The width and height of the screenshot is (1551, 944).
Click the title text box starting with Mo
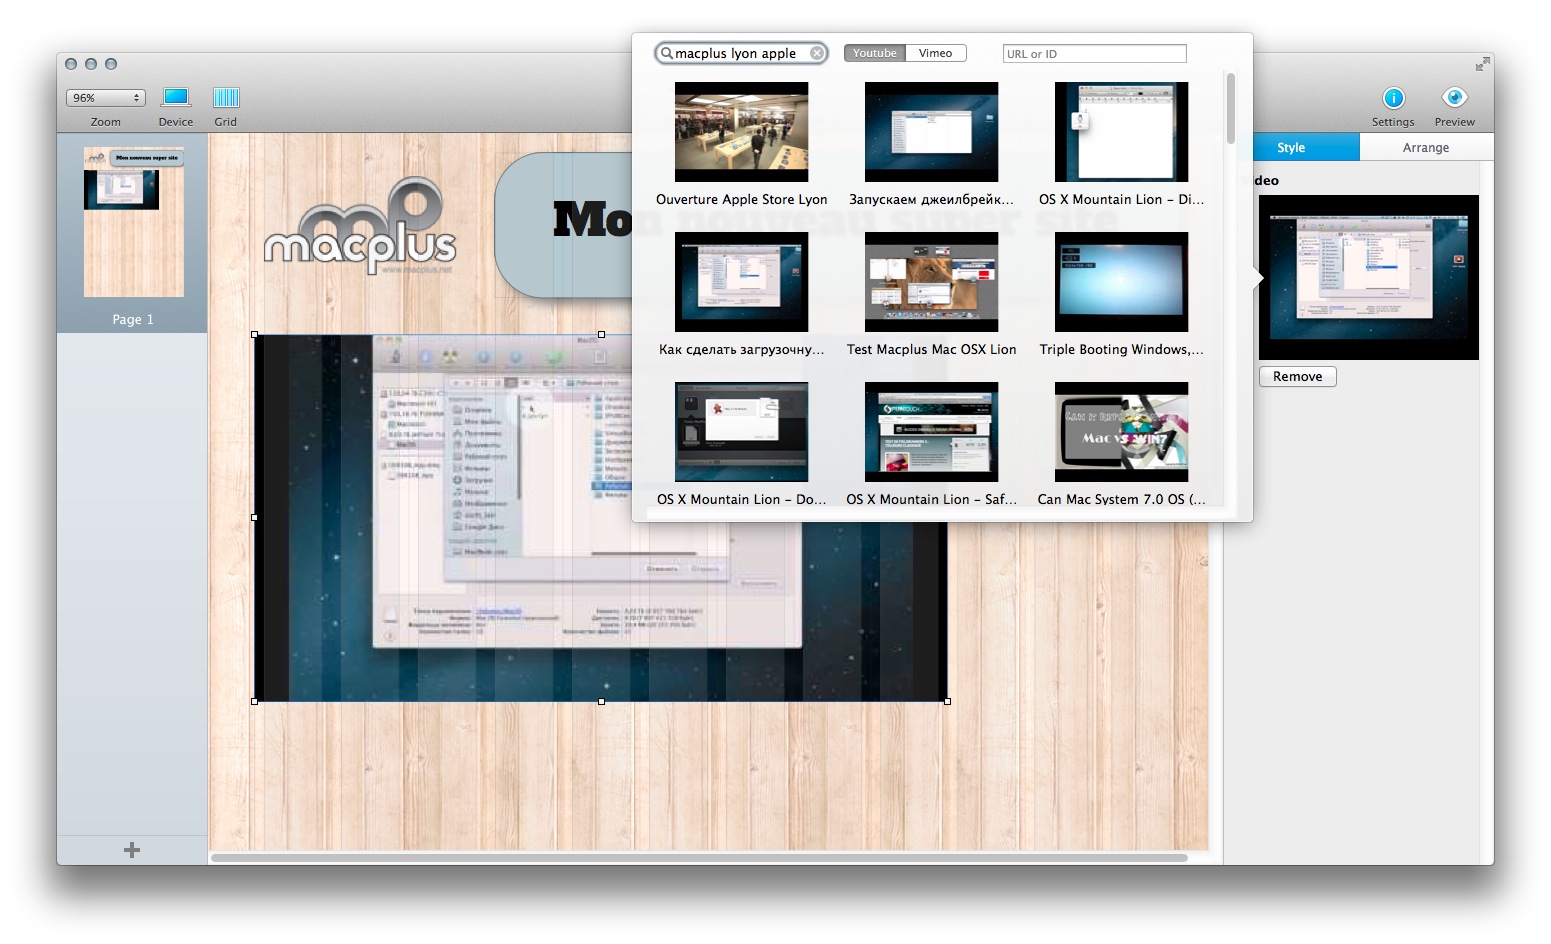click(564, 224)
